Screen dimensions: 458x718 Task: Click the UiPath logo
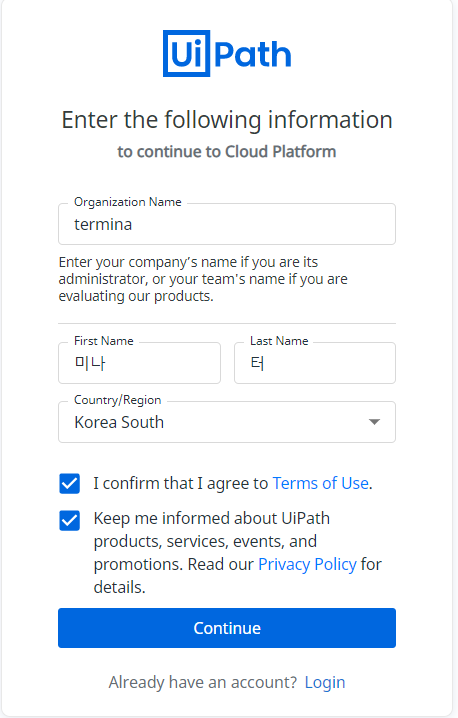click(x=227, y=54)
